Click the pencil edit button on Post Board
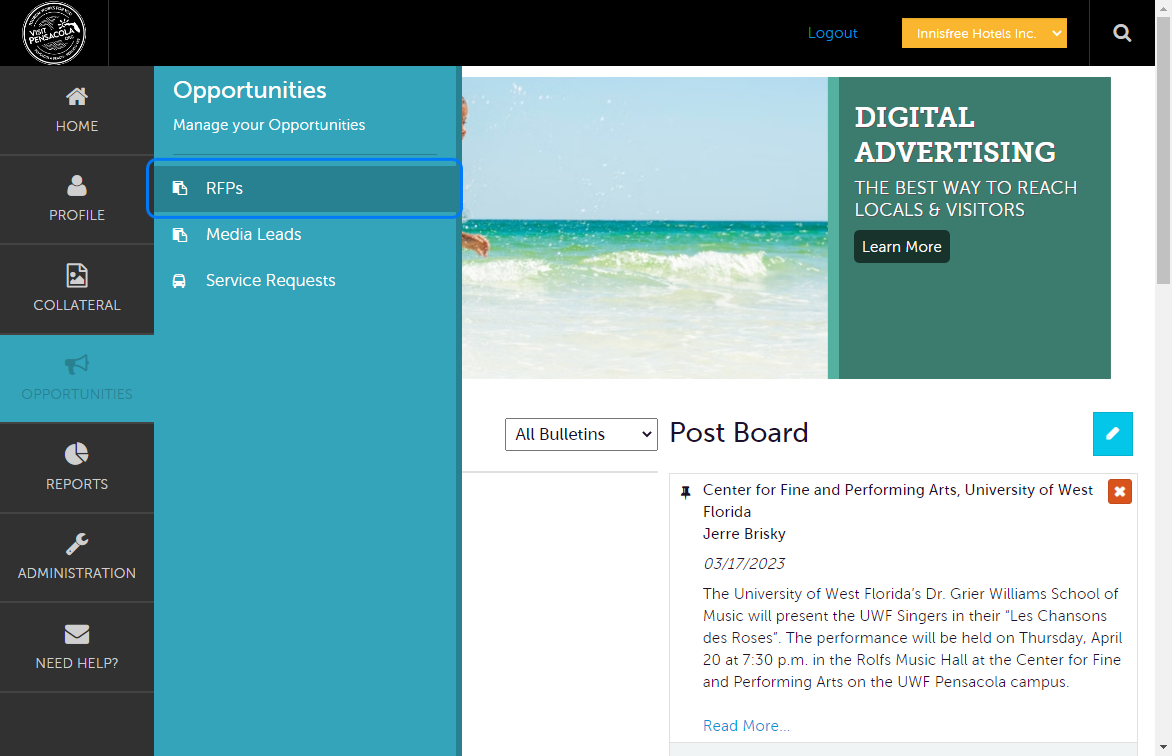Screen dimensions: 1172x756 pos(1112,434)
